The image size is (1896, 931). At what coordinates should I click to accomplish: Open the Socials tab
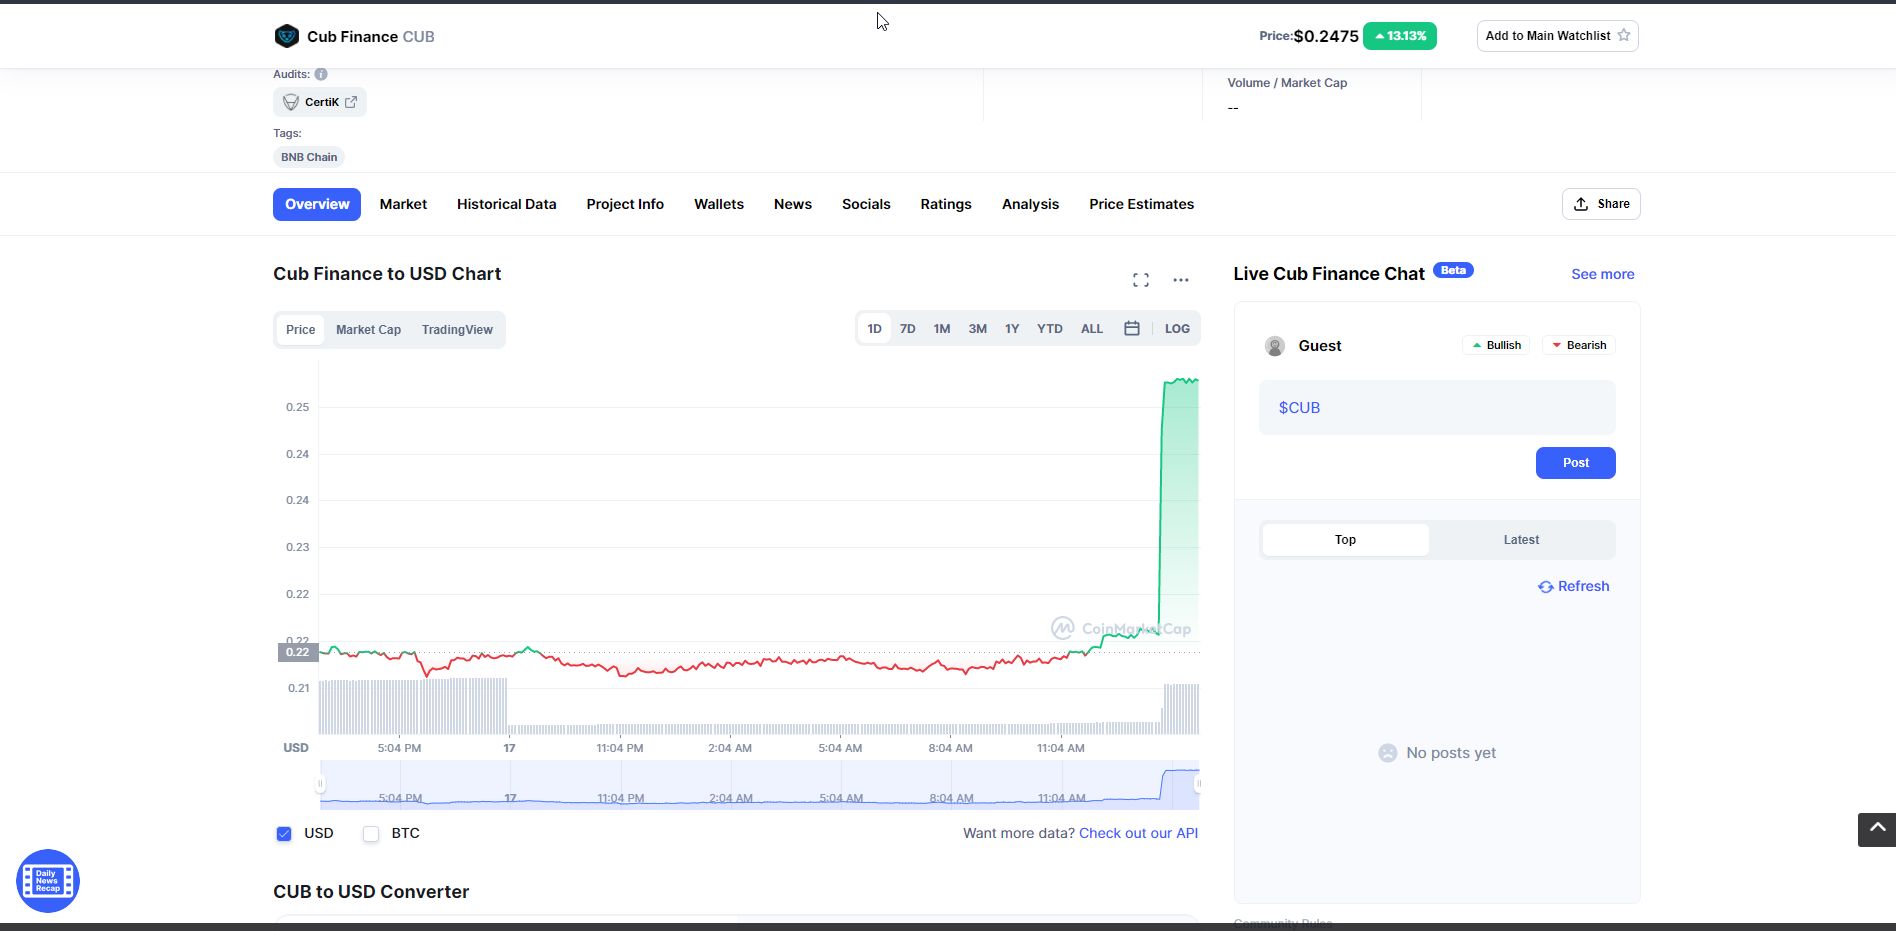coord(866,204)
